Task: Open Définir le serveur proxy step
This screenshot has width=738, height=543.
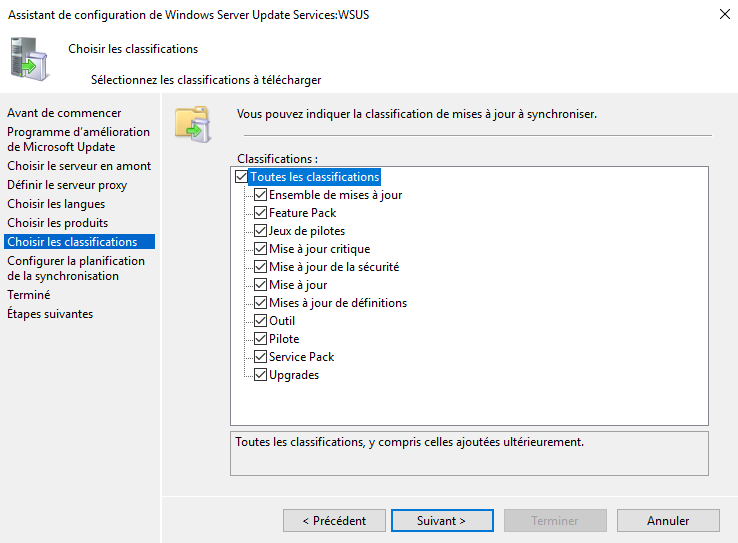Action: tap(67, 185)
